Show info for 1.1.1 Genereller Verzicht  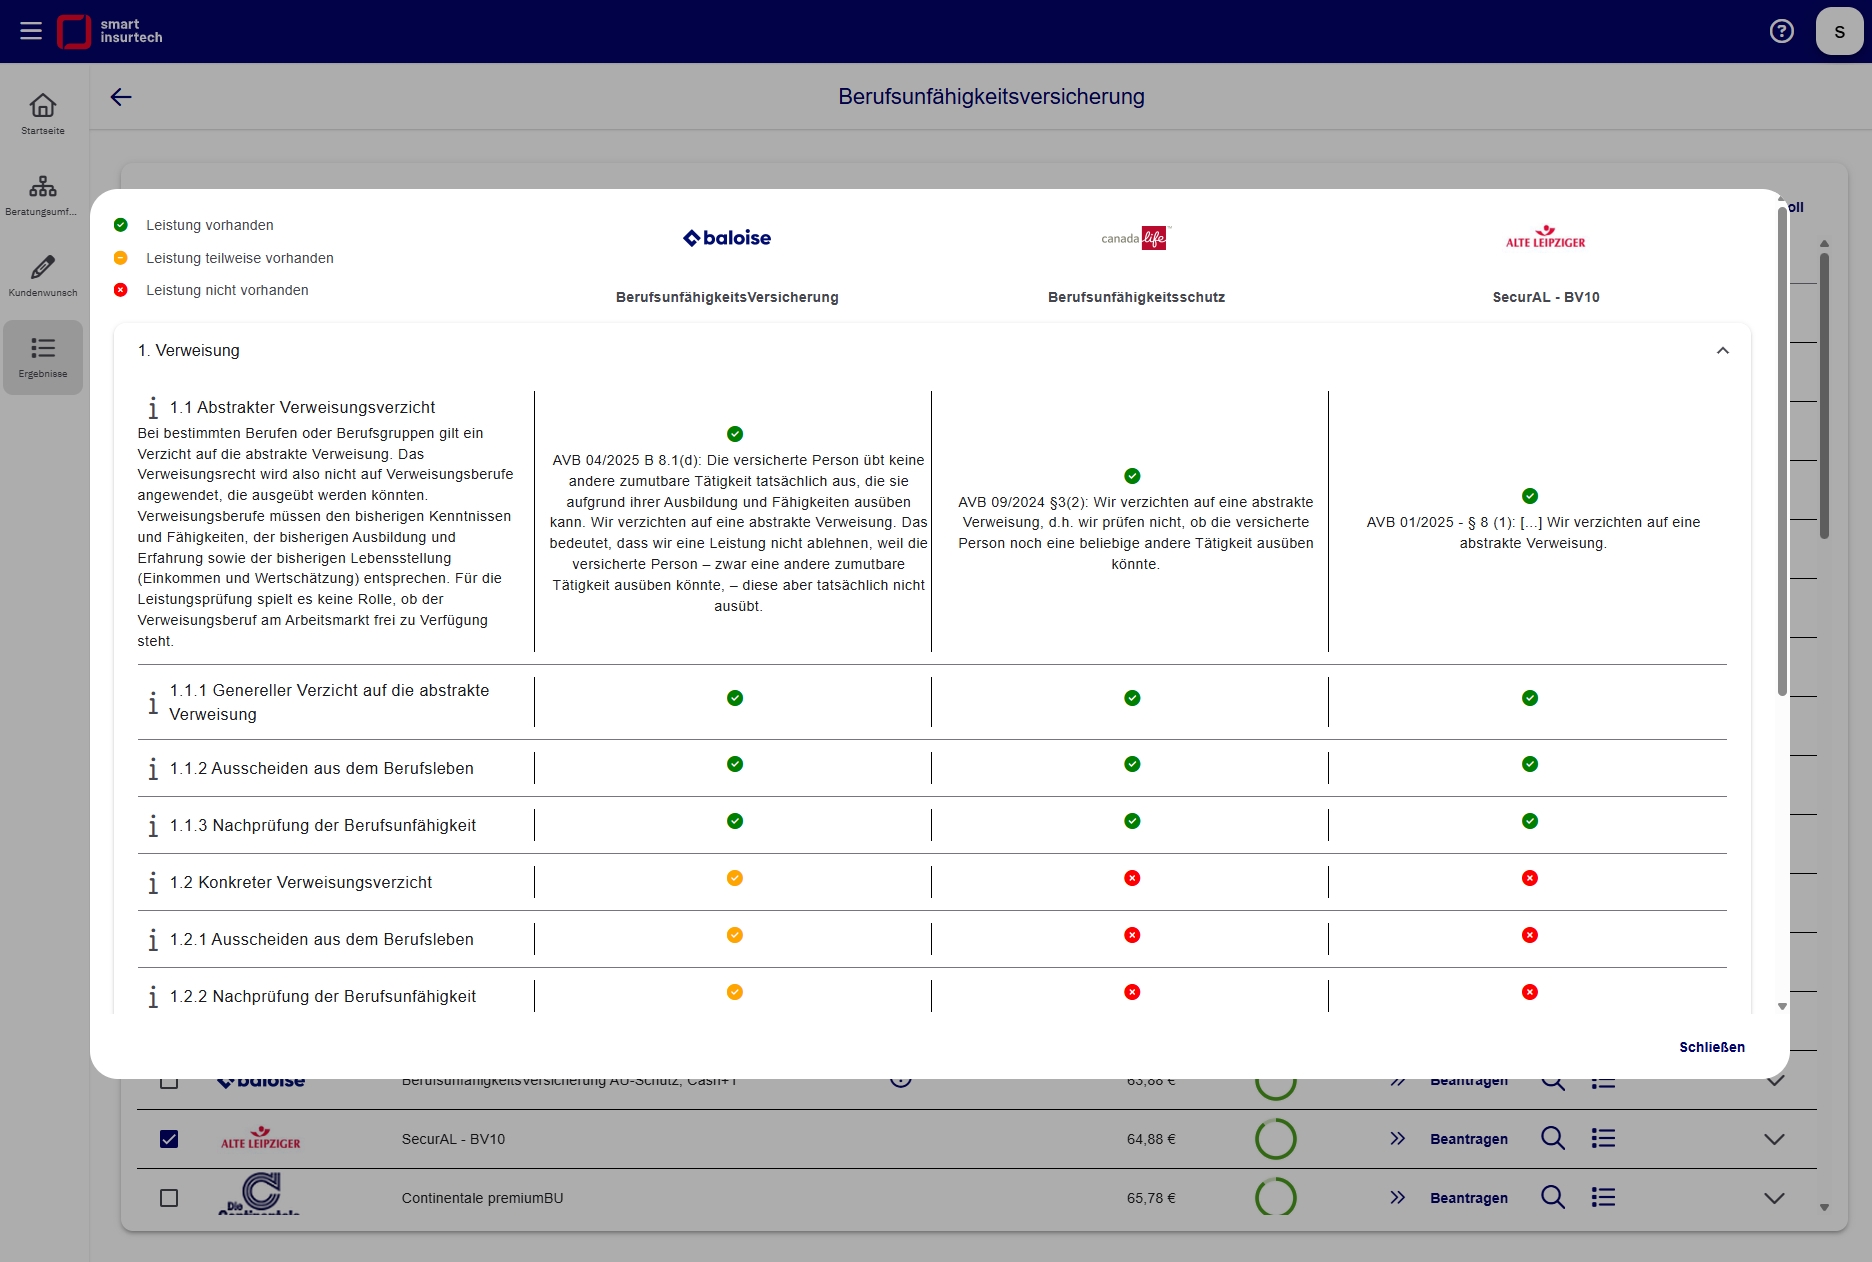coord(153,703)
